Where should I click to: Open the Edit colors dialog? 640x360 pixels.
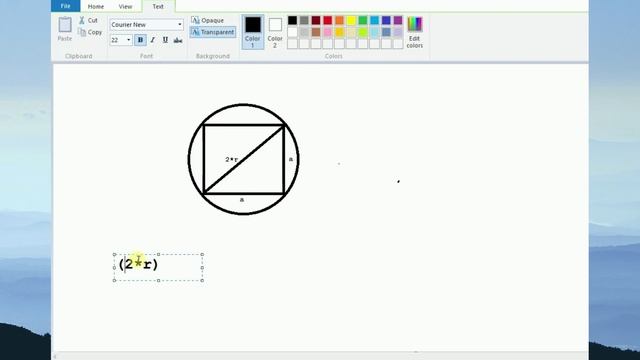[415, 32]
